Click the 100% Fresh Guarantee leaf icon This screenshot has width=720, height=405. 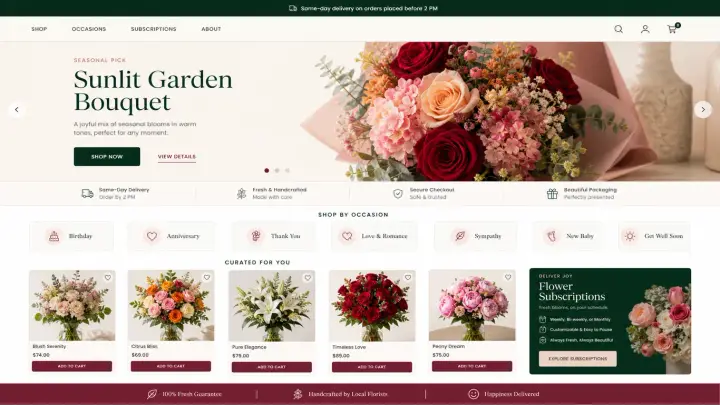coord(152,394)
